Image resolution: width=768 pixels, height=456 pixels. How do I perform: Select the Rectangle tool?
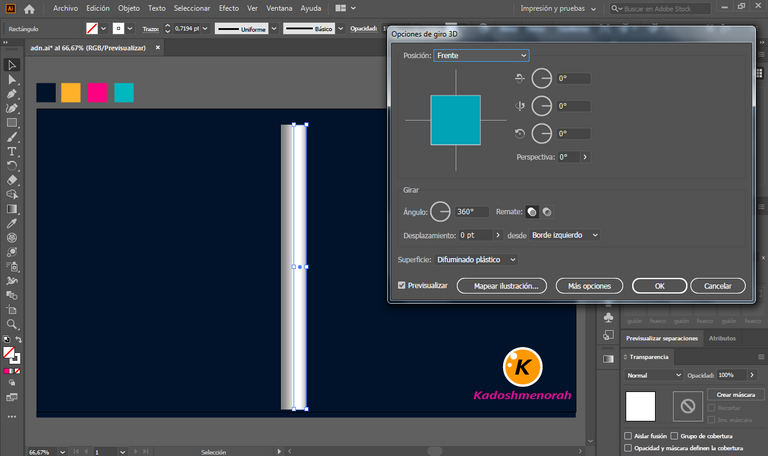click(x=12, y=122)
